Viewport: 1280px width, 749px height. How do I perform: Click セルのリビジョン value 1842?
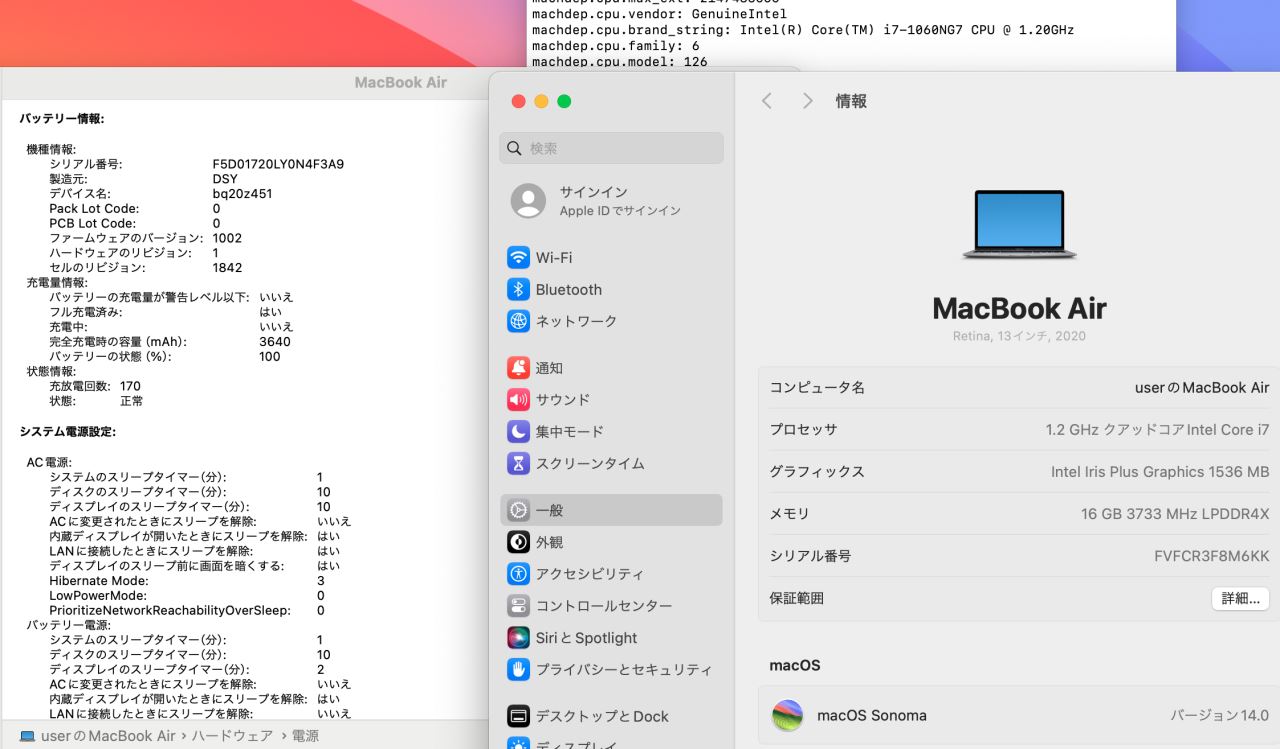[x=227, y=268]
